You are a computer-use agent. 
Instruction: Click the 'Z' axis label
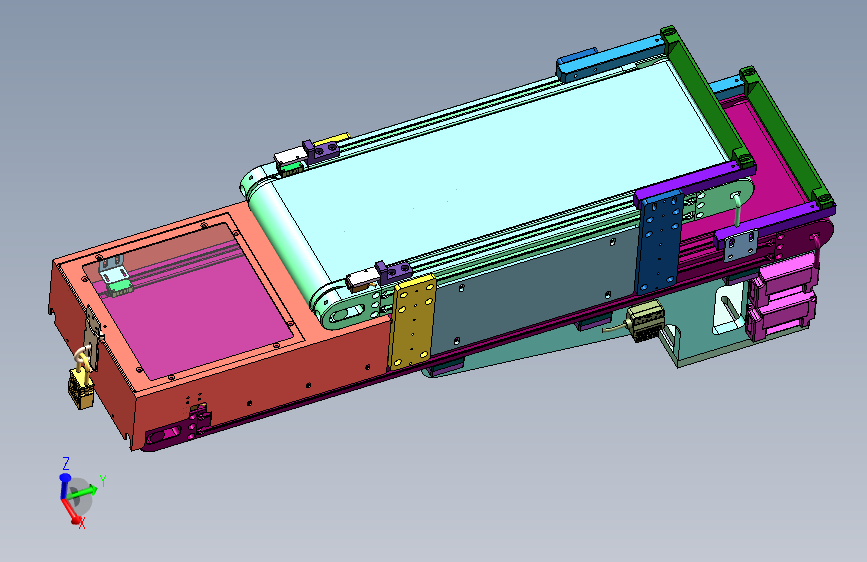point(66,464)
